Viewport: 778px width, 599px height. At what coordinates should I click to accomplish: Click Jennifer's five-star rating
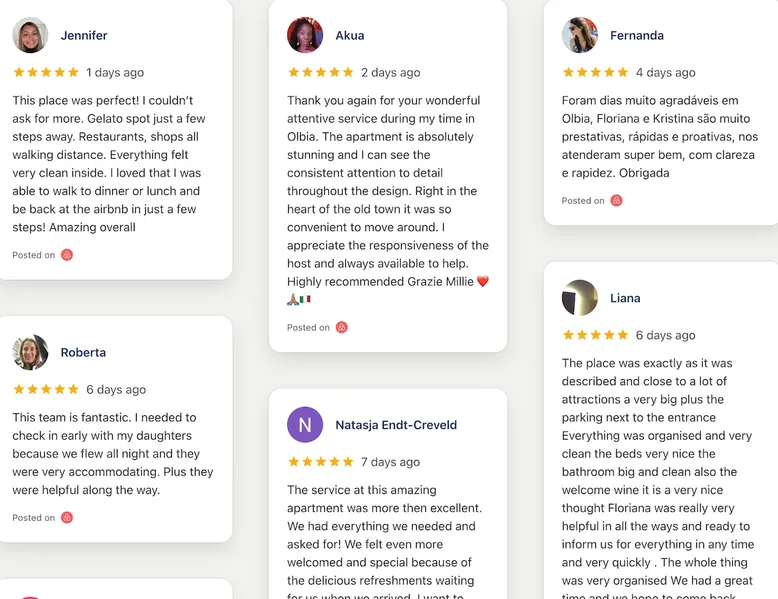46,72
